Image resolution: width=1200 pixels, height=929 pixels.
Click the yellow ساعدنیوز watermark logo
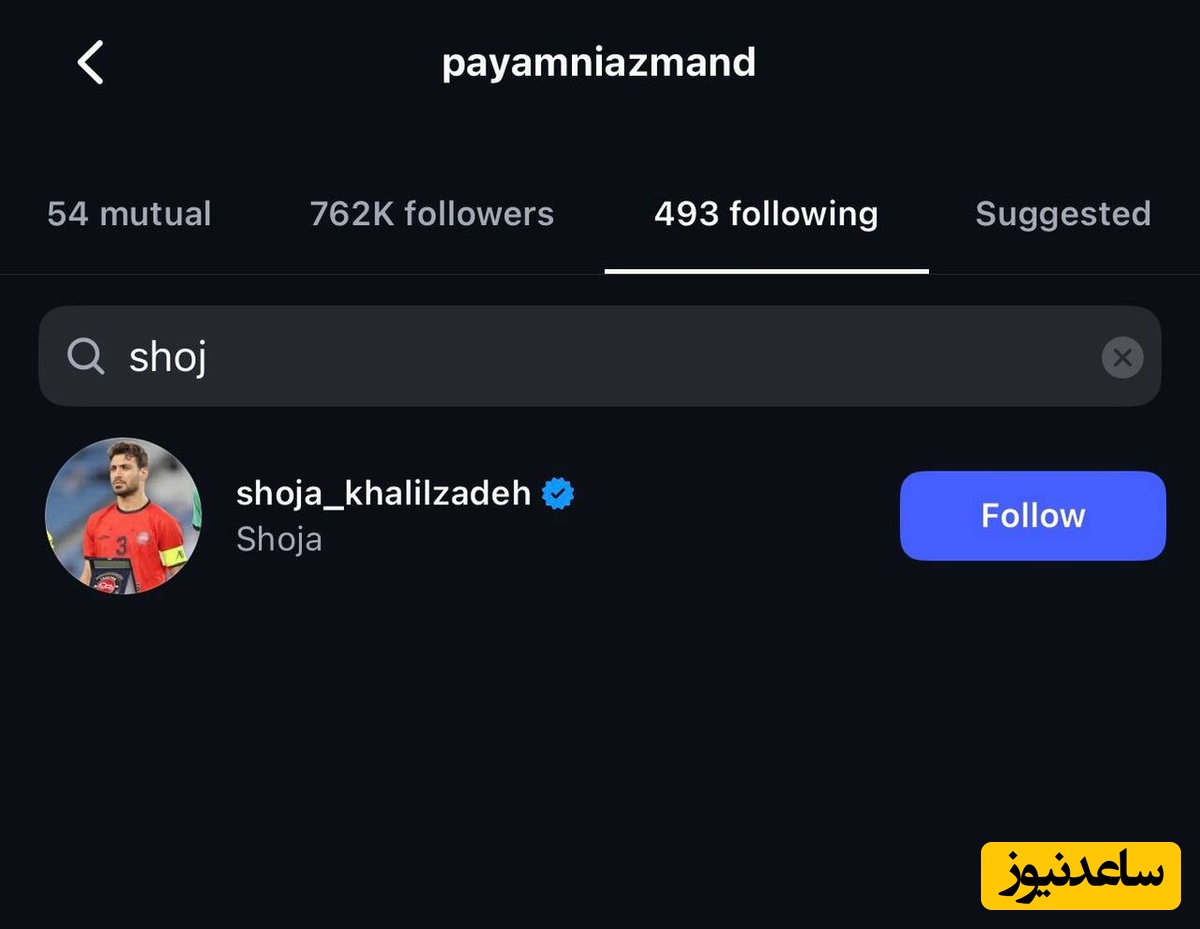coord(1080,875)
